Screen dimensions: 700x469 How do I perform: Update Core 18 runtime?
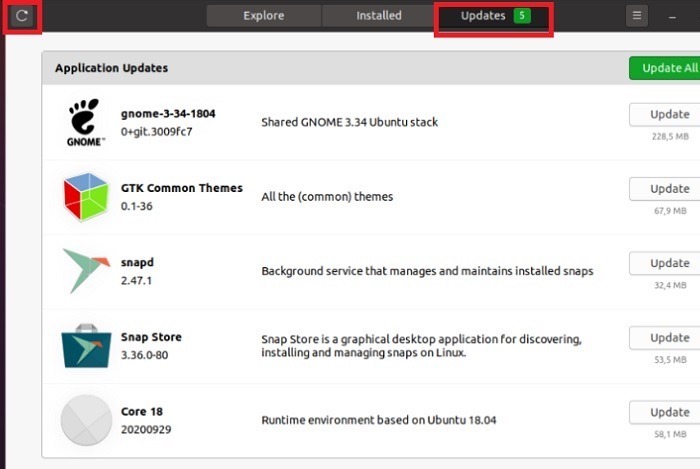pos(665,412)
